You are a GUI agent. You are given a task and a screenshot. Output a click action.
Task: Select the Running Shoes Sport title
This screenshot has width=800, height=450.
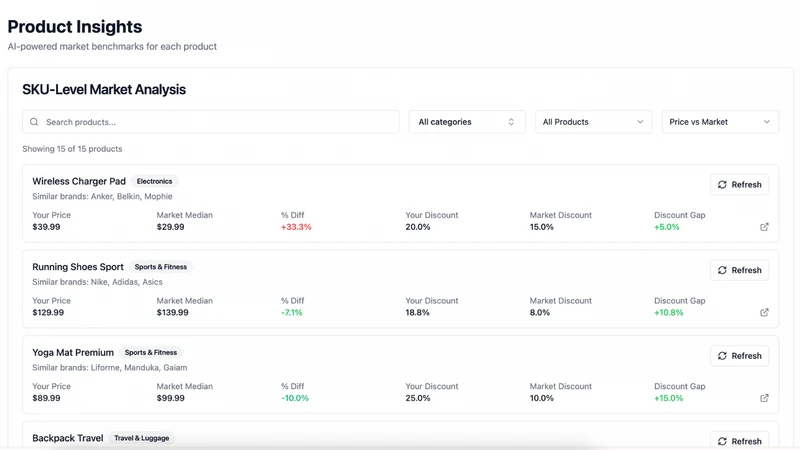click(x=78, y=267)
